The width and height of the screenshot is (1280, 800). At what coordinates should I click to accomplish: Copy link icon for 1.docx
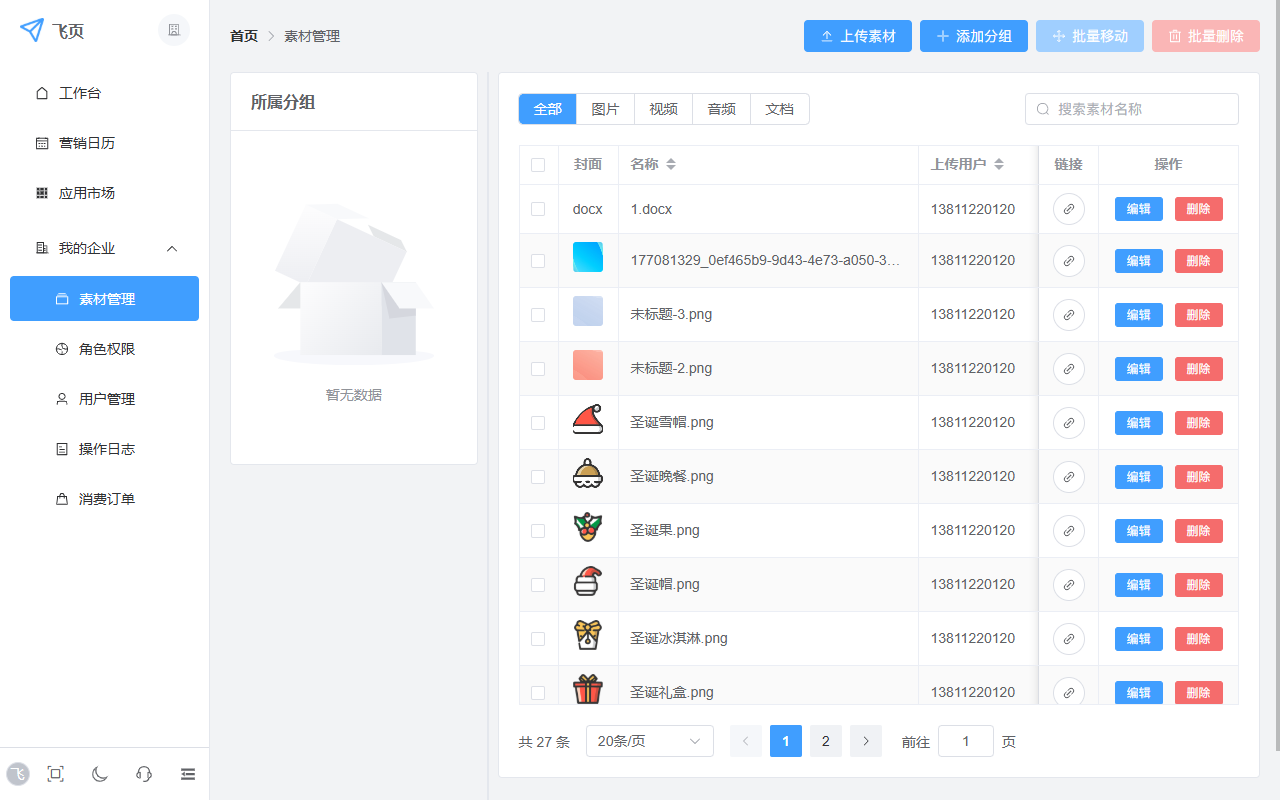pos(1068,209)
